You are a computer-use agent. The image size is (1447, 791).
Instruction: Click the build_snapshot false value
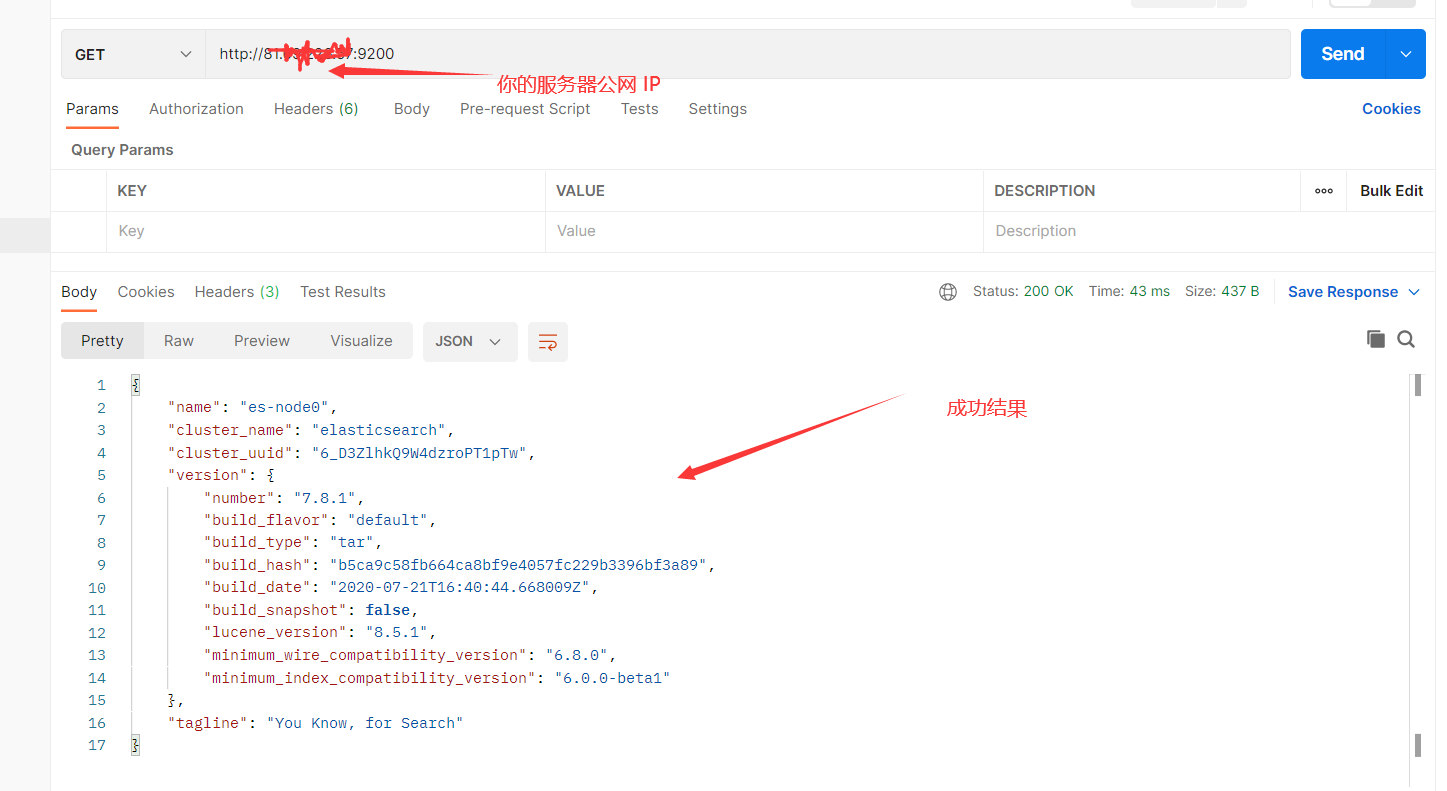click(x=388, y=610)
